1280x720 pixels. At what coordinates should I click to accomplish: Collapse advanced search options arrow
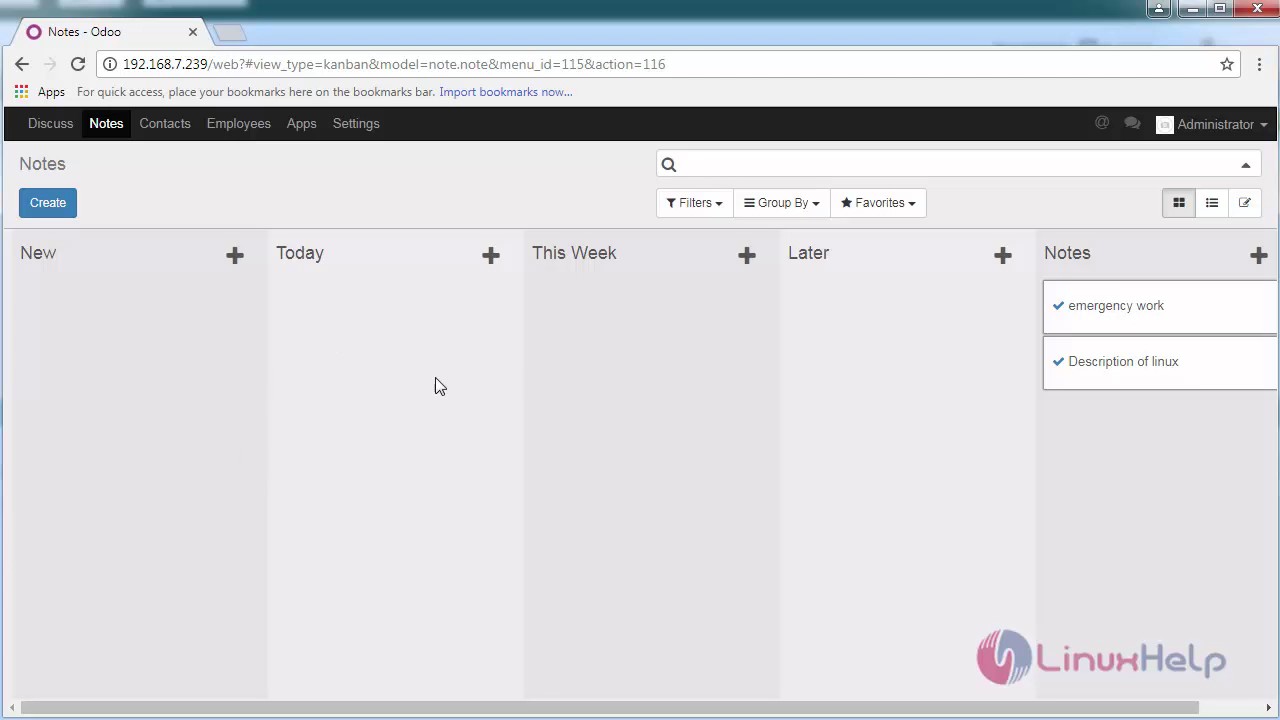[x=1245, y=165]
